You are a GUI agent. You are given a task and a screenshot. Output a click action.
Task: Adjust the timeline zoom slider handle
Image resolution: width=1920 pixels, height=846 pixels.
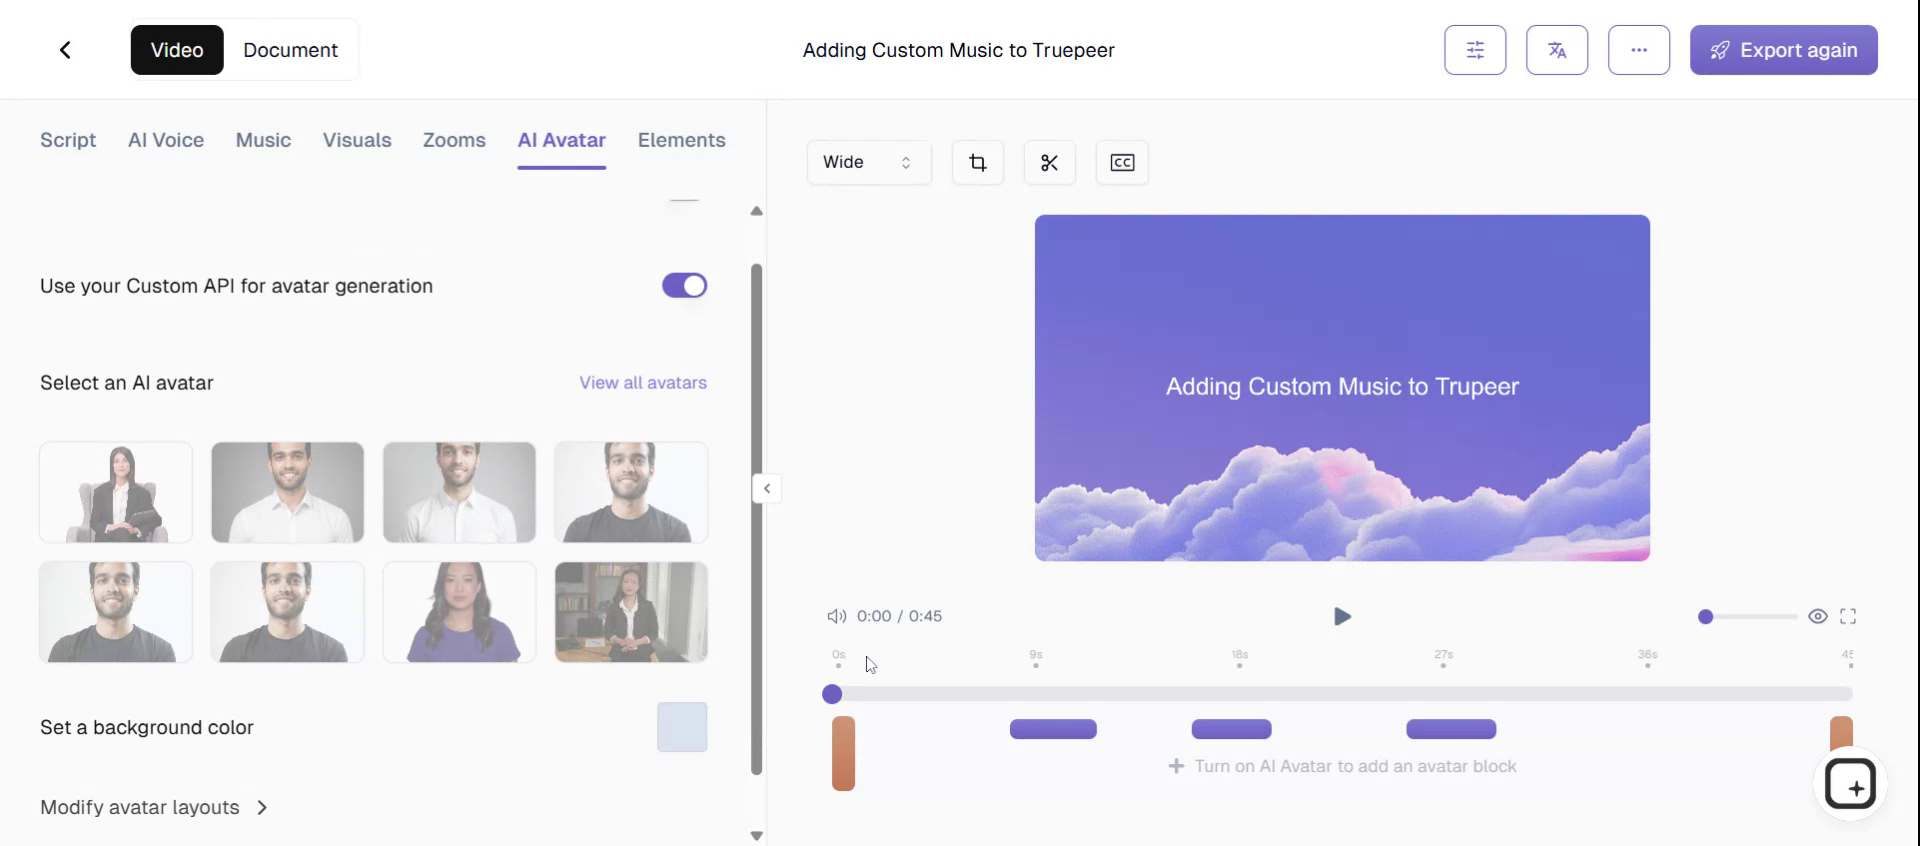coord(1706,617)
